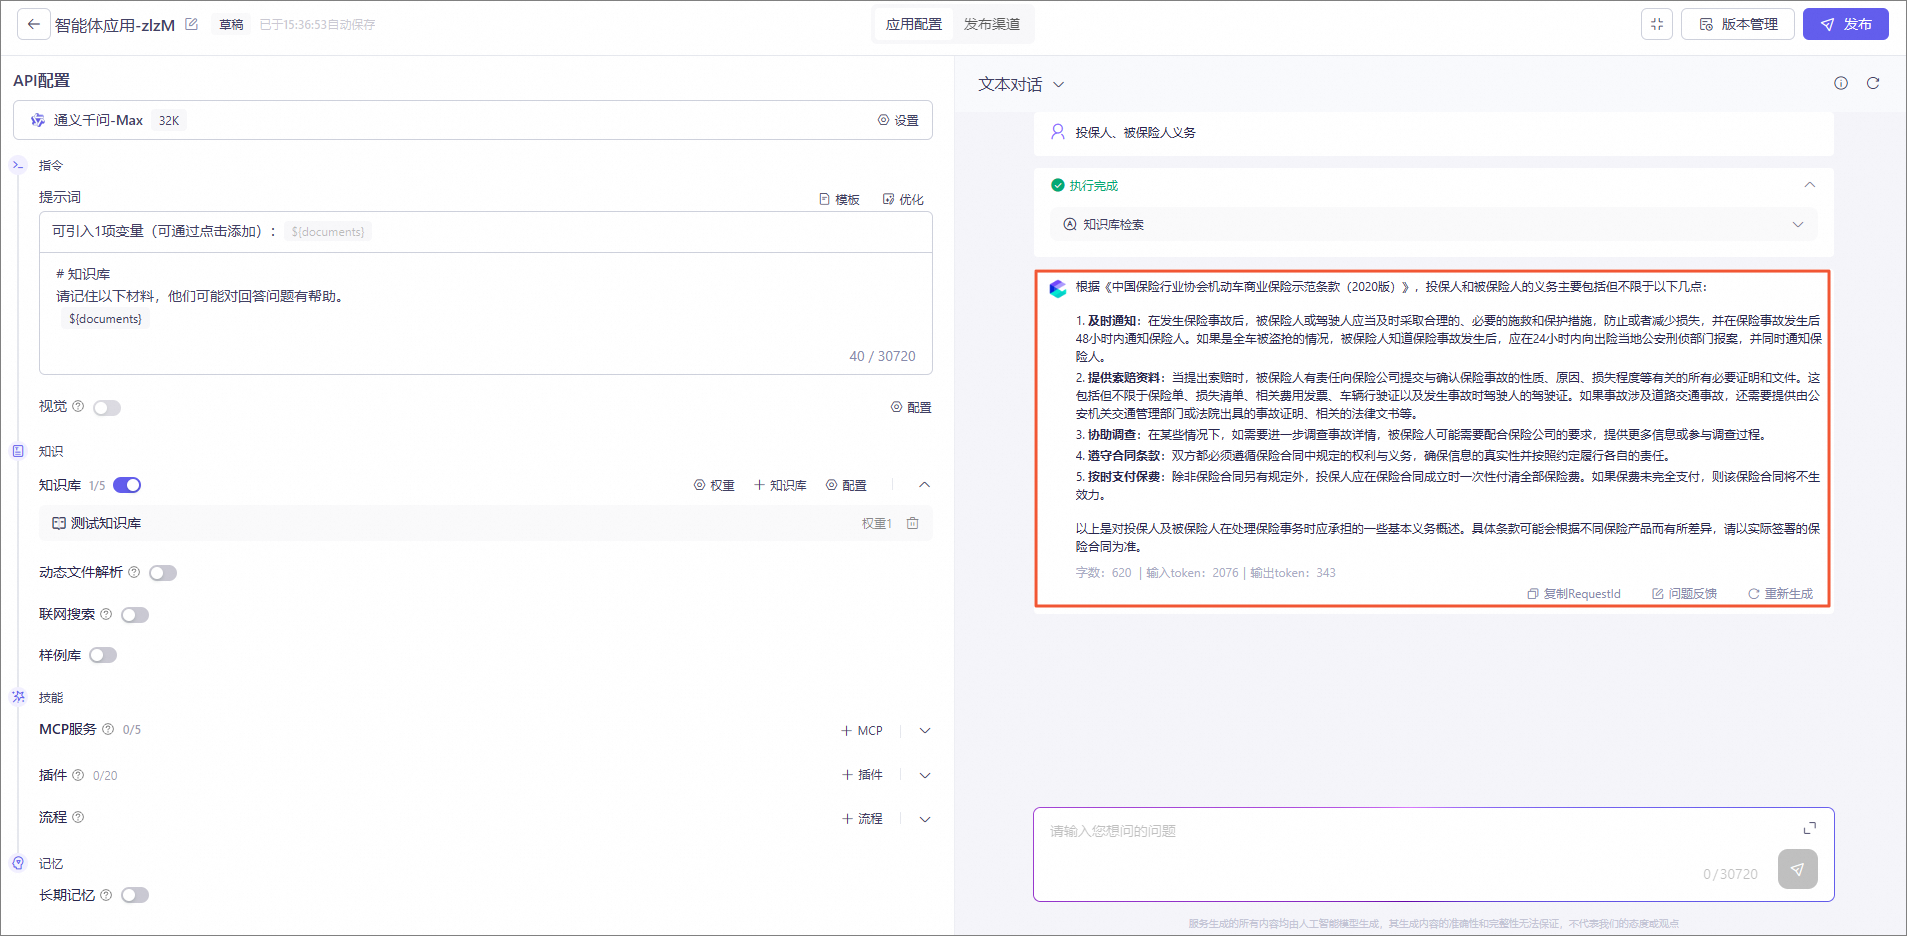
Task: Edit the app name with pencil icon
Action: pos(191,24)
